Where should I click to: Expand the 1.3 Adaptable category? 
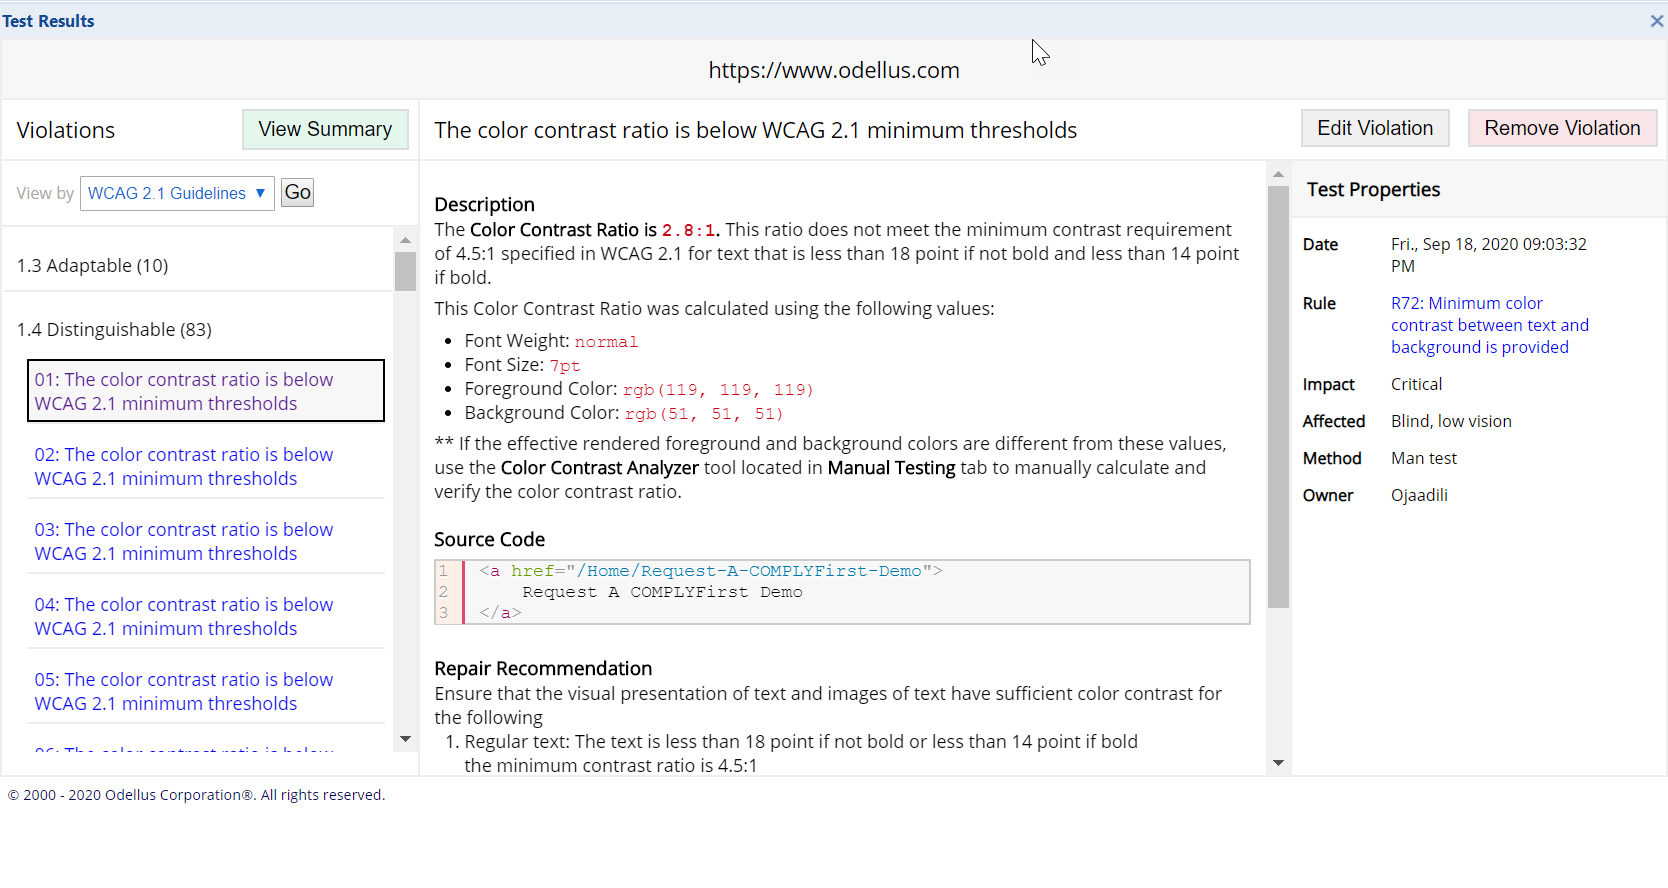[x=93, y=265]
